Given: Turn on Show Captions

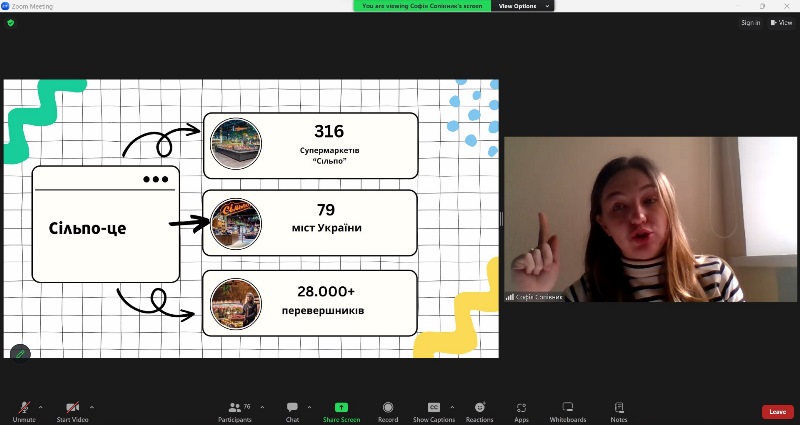Looking at the screenshot, I should click(x=434, y=412).
